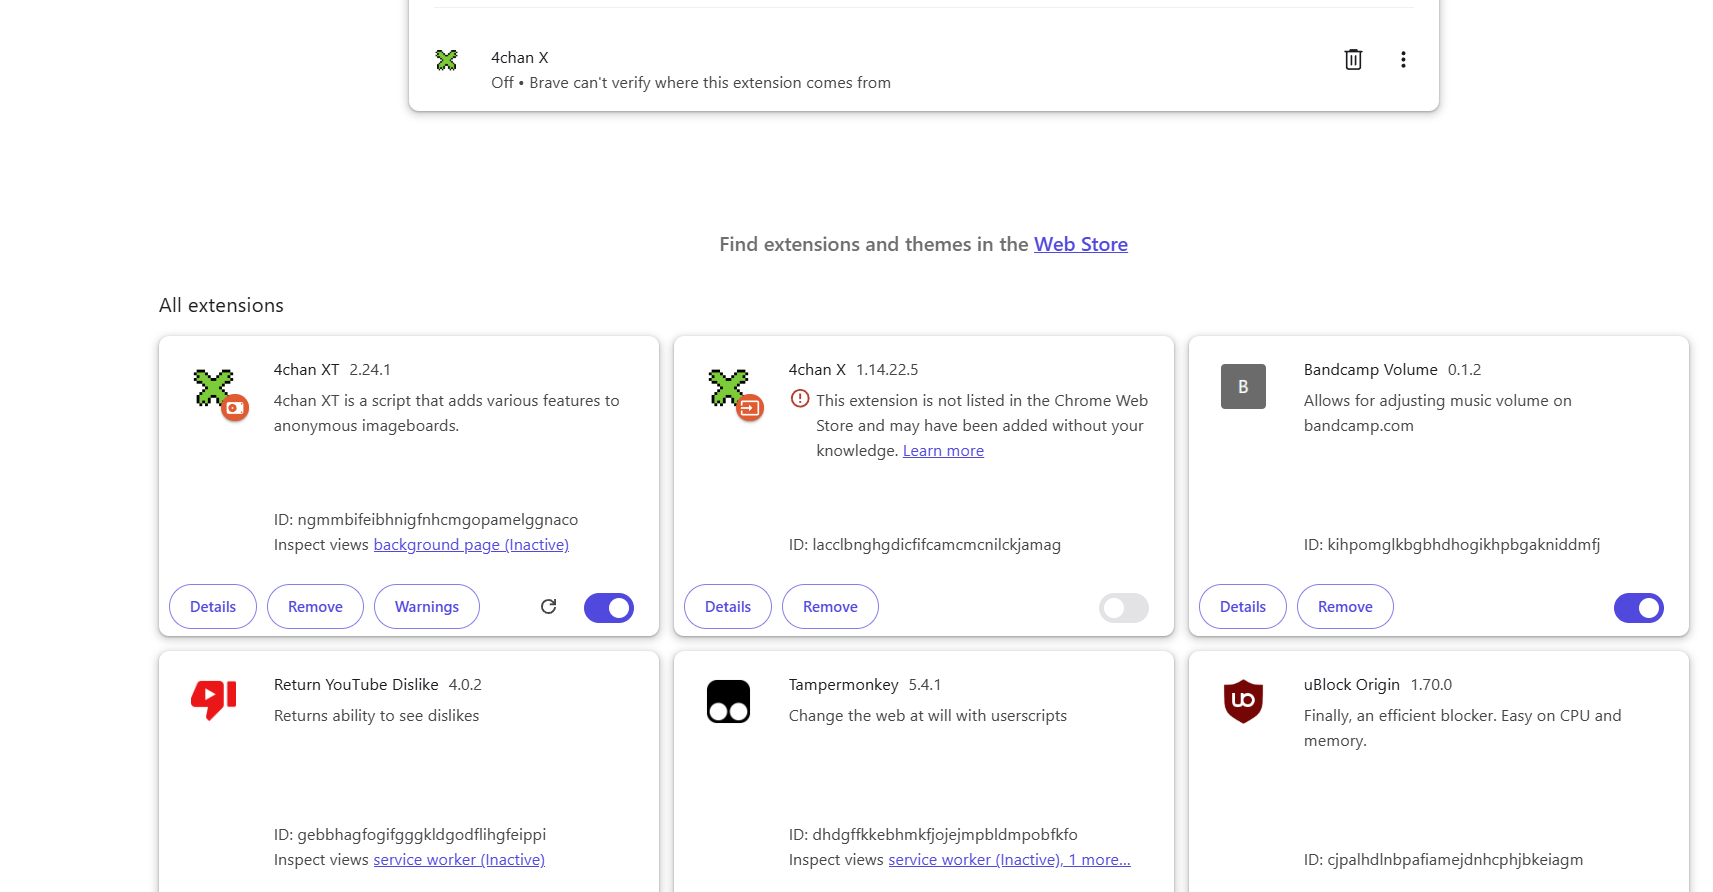Remove the 4chan XT extension
The width and height of the screenshot is (1713, 892).
pyautogui.click(x=315, y=607)
